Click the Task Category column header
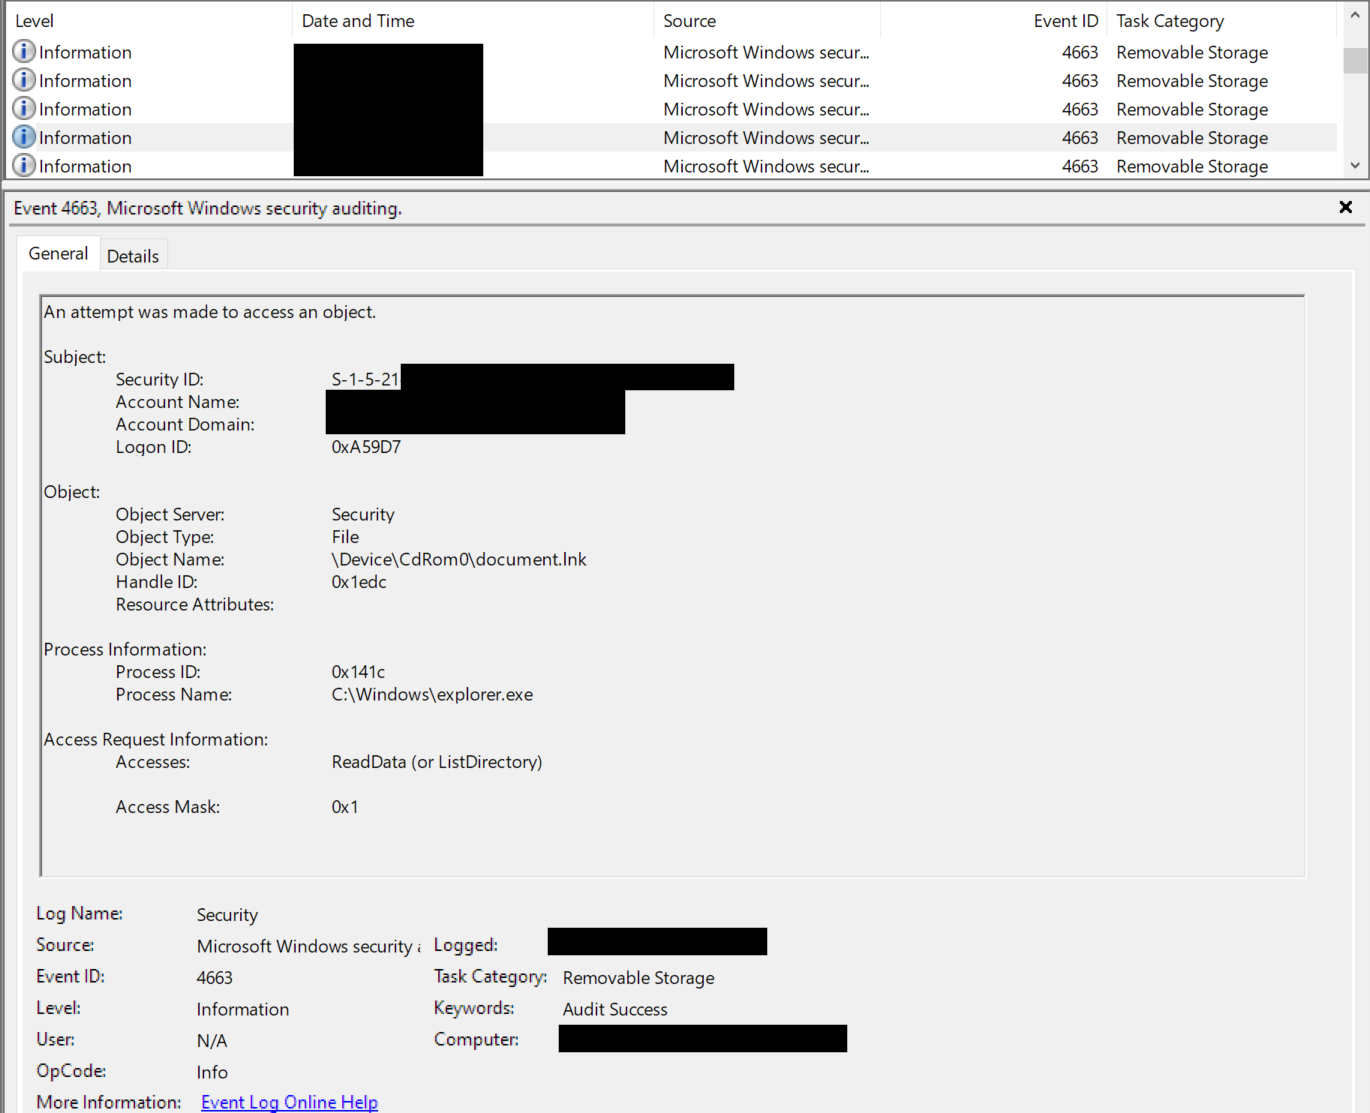The image size is (1370, 1113). [x=1170, y=20]
